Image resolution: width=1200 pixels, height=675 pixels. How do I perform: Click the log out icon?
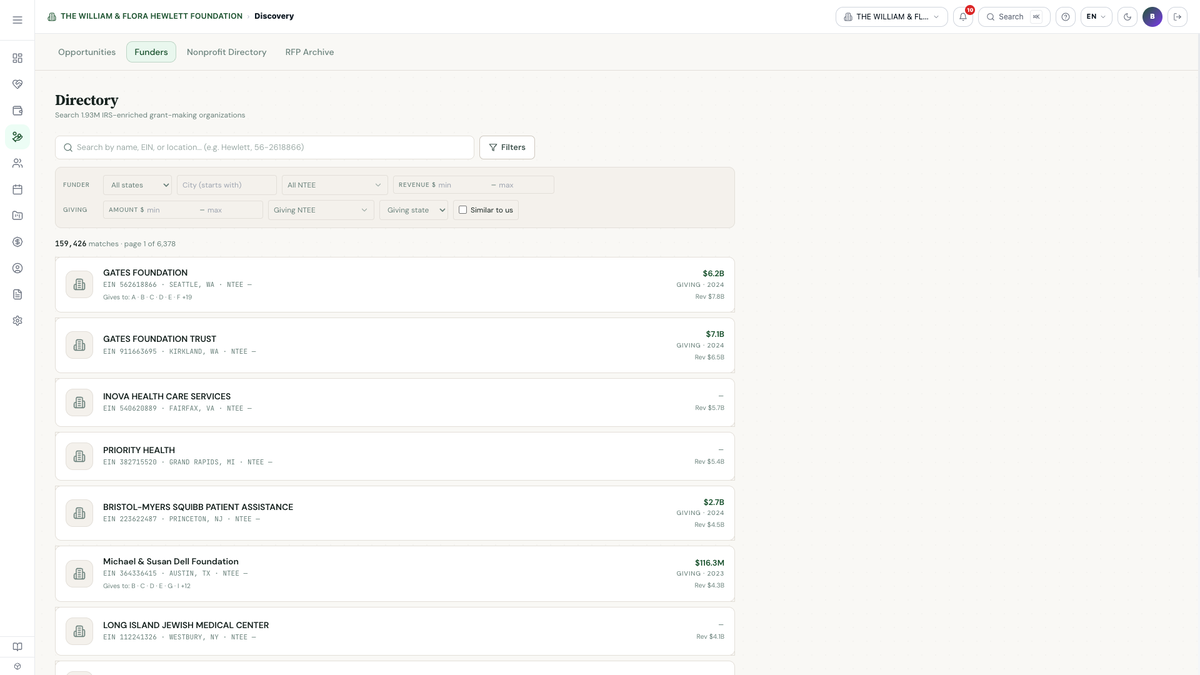[1178, 17]
